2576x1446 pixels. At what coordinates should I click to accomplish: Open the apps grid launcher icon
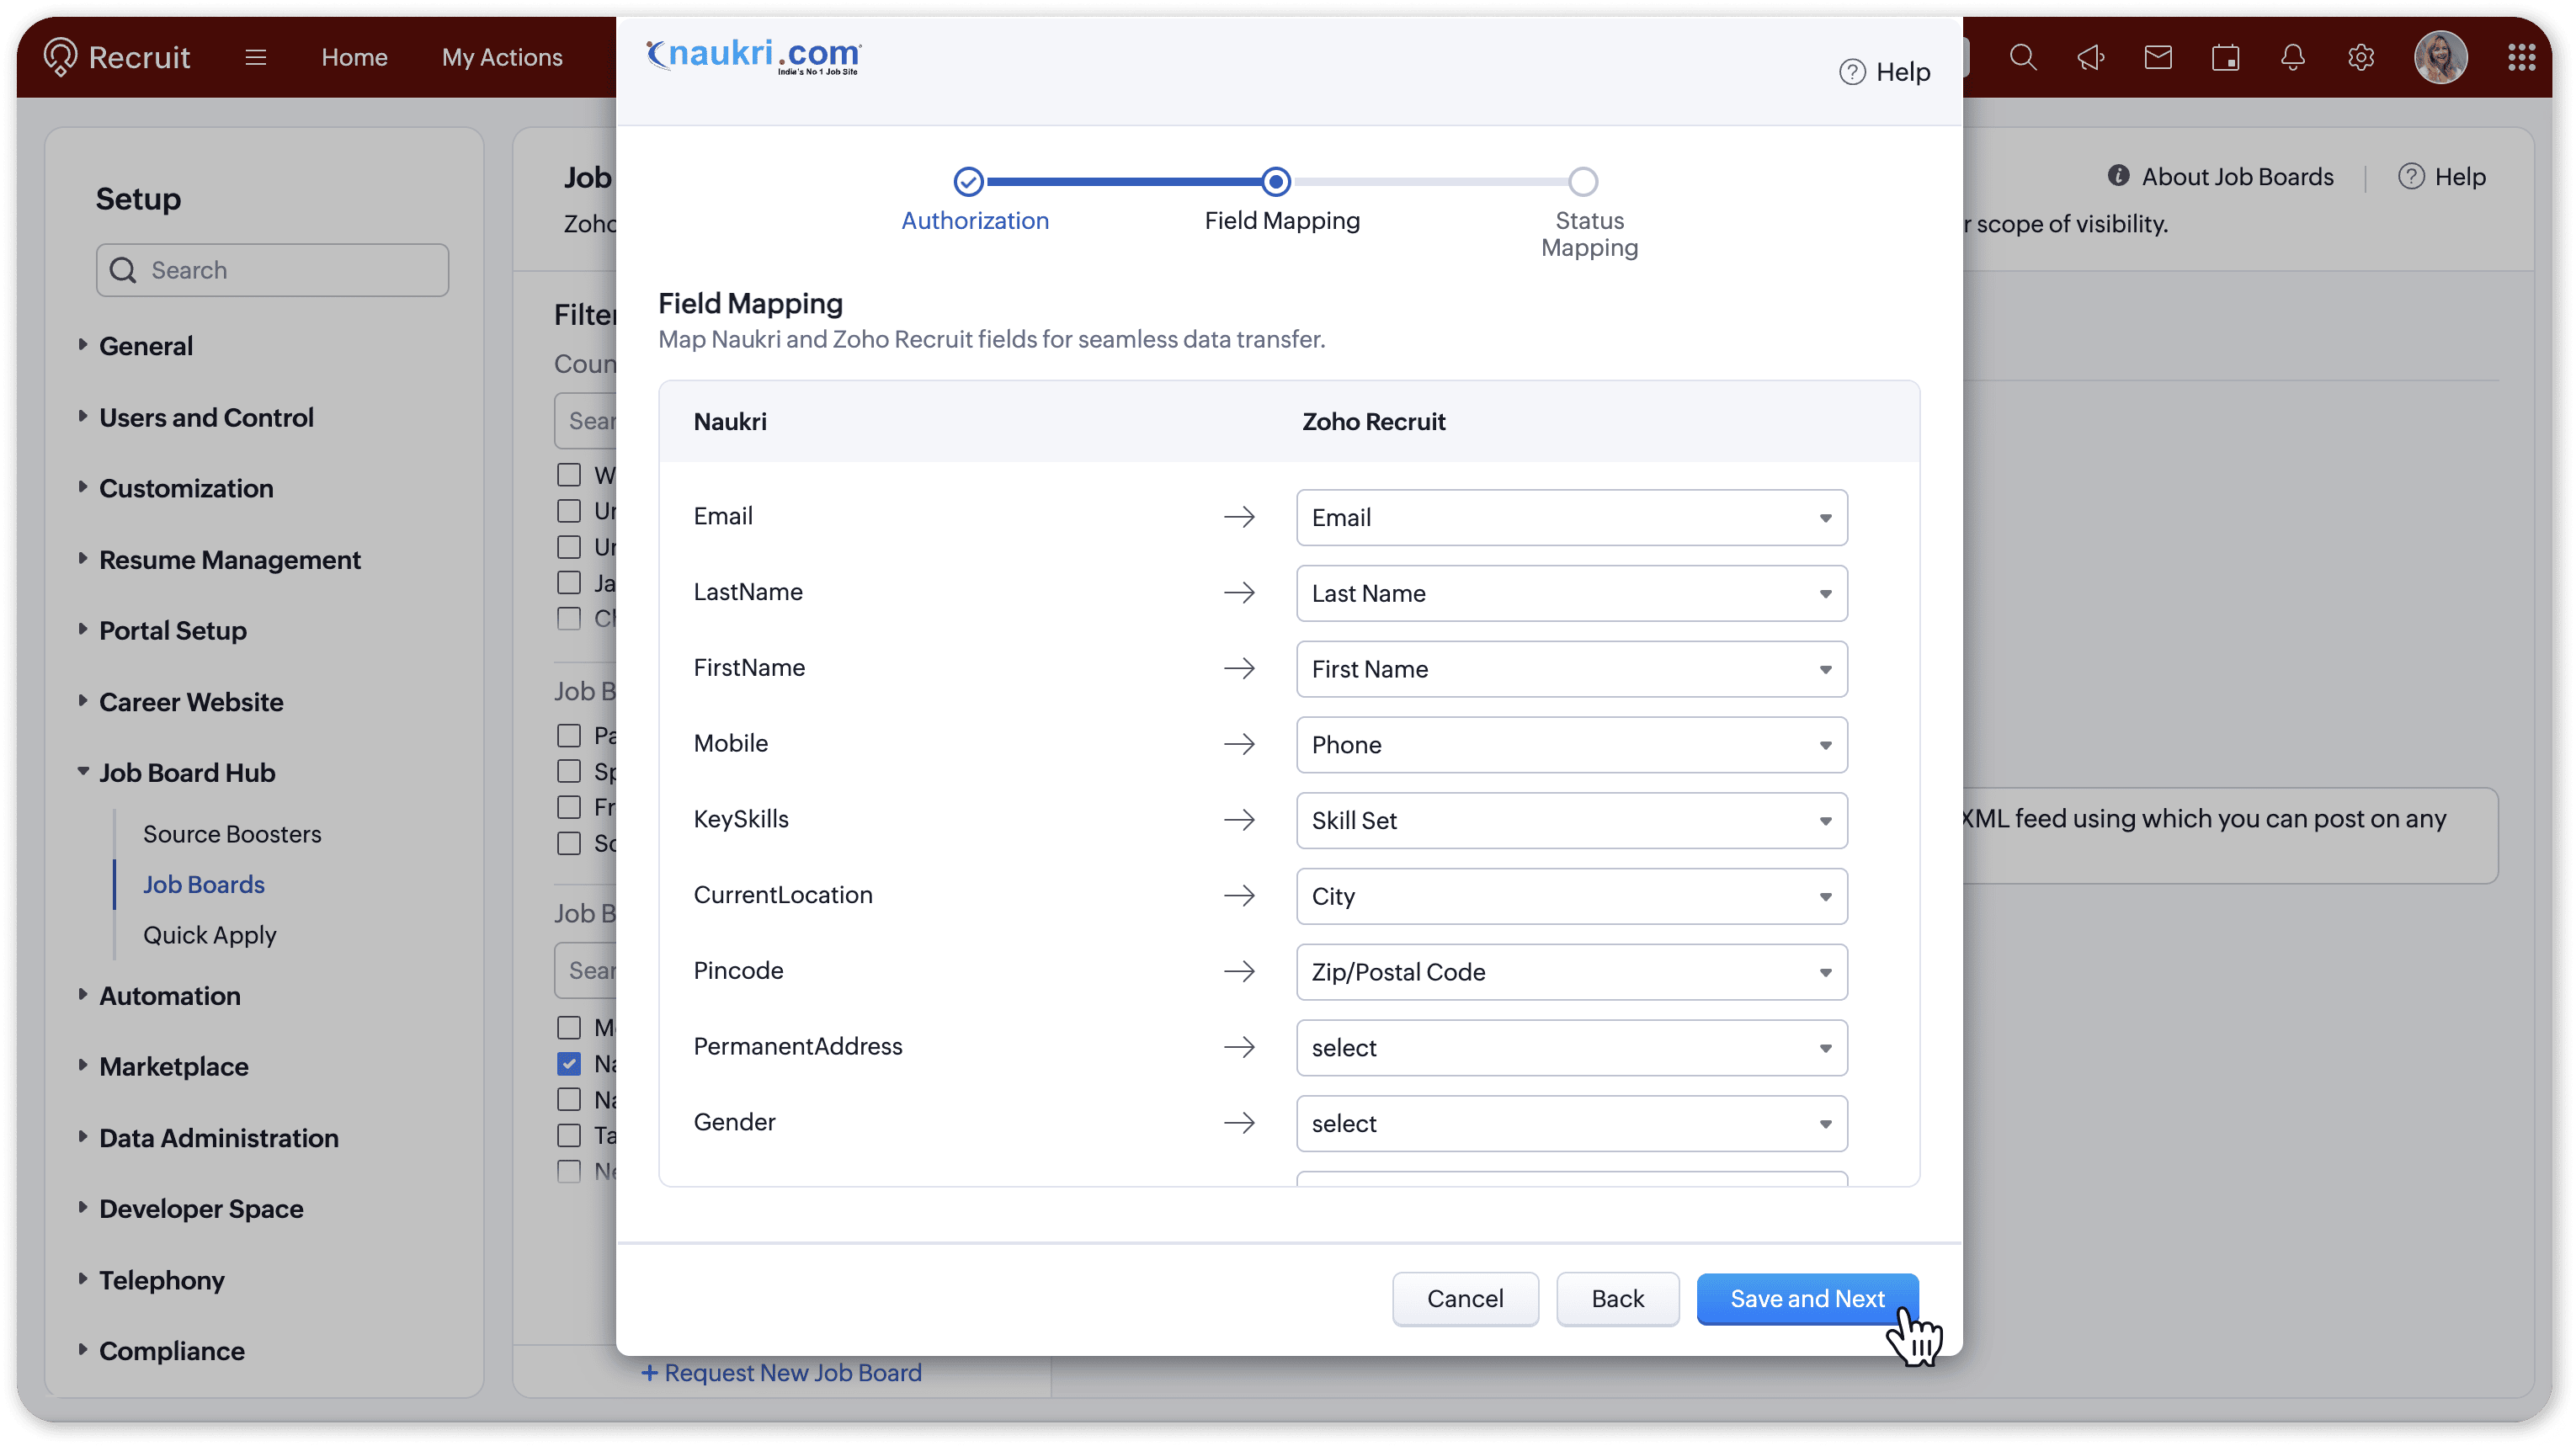point(2521,58)
